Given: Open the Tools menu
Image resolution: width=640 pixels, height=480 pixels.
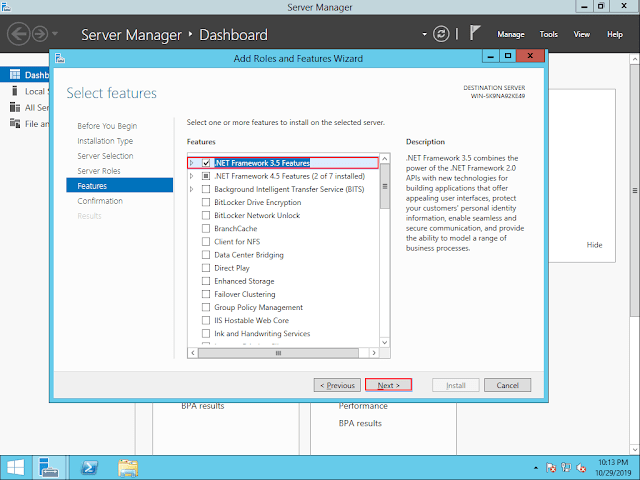Looking at the screenshot, I should point(549,34).
